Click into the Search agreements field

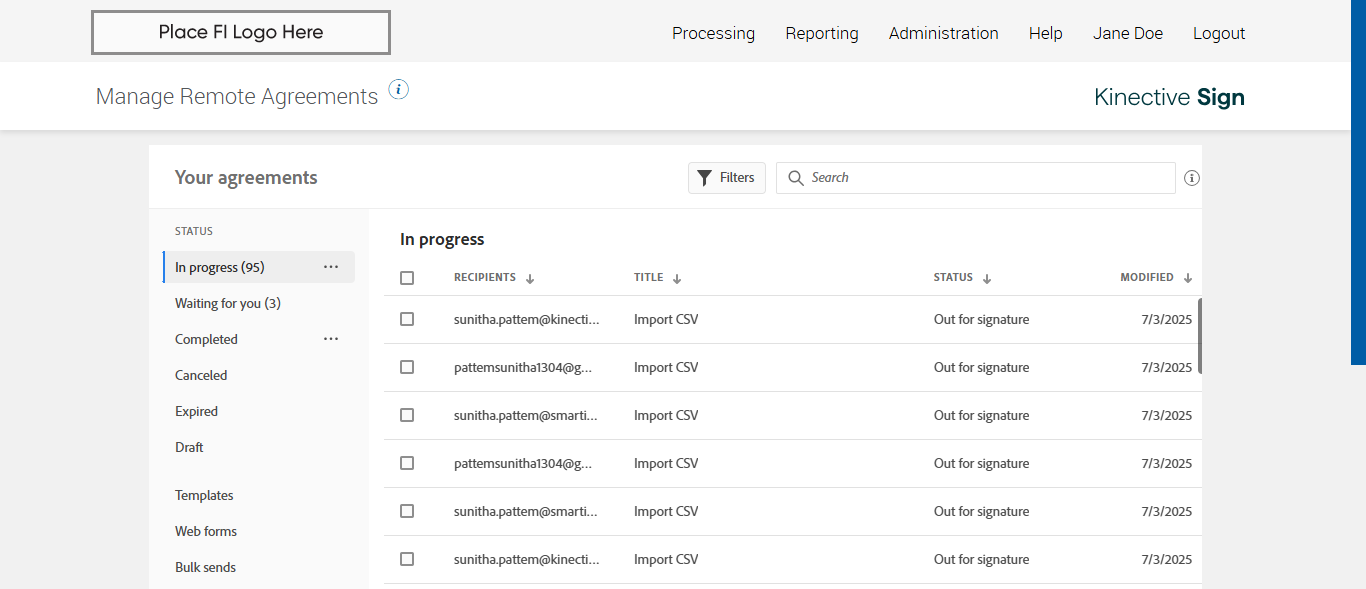(x=985, y=178)
